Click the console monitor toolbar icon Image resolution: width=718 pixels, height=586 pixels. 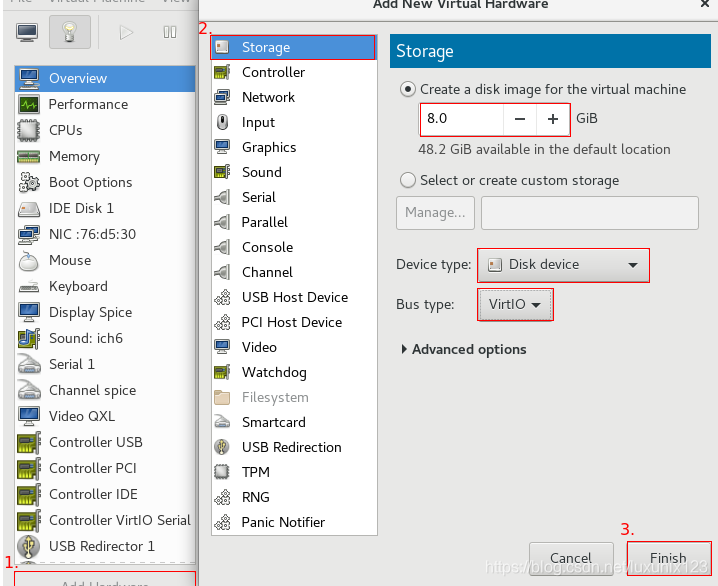(27, 33)
